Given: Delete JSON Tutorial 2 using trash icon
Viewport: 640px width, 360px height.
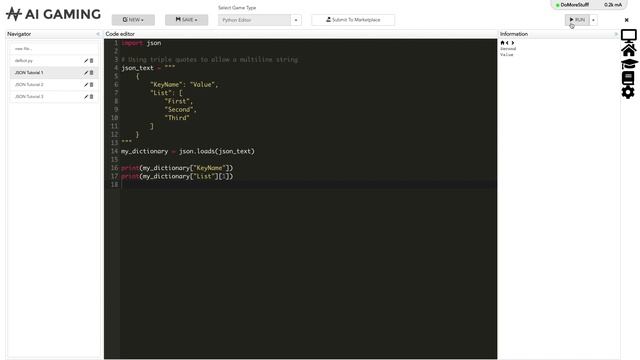Looking at the screenshot, I should [x=91, y=84].
